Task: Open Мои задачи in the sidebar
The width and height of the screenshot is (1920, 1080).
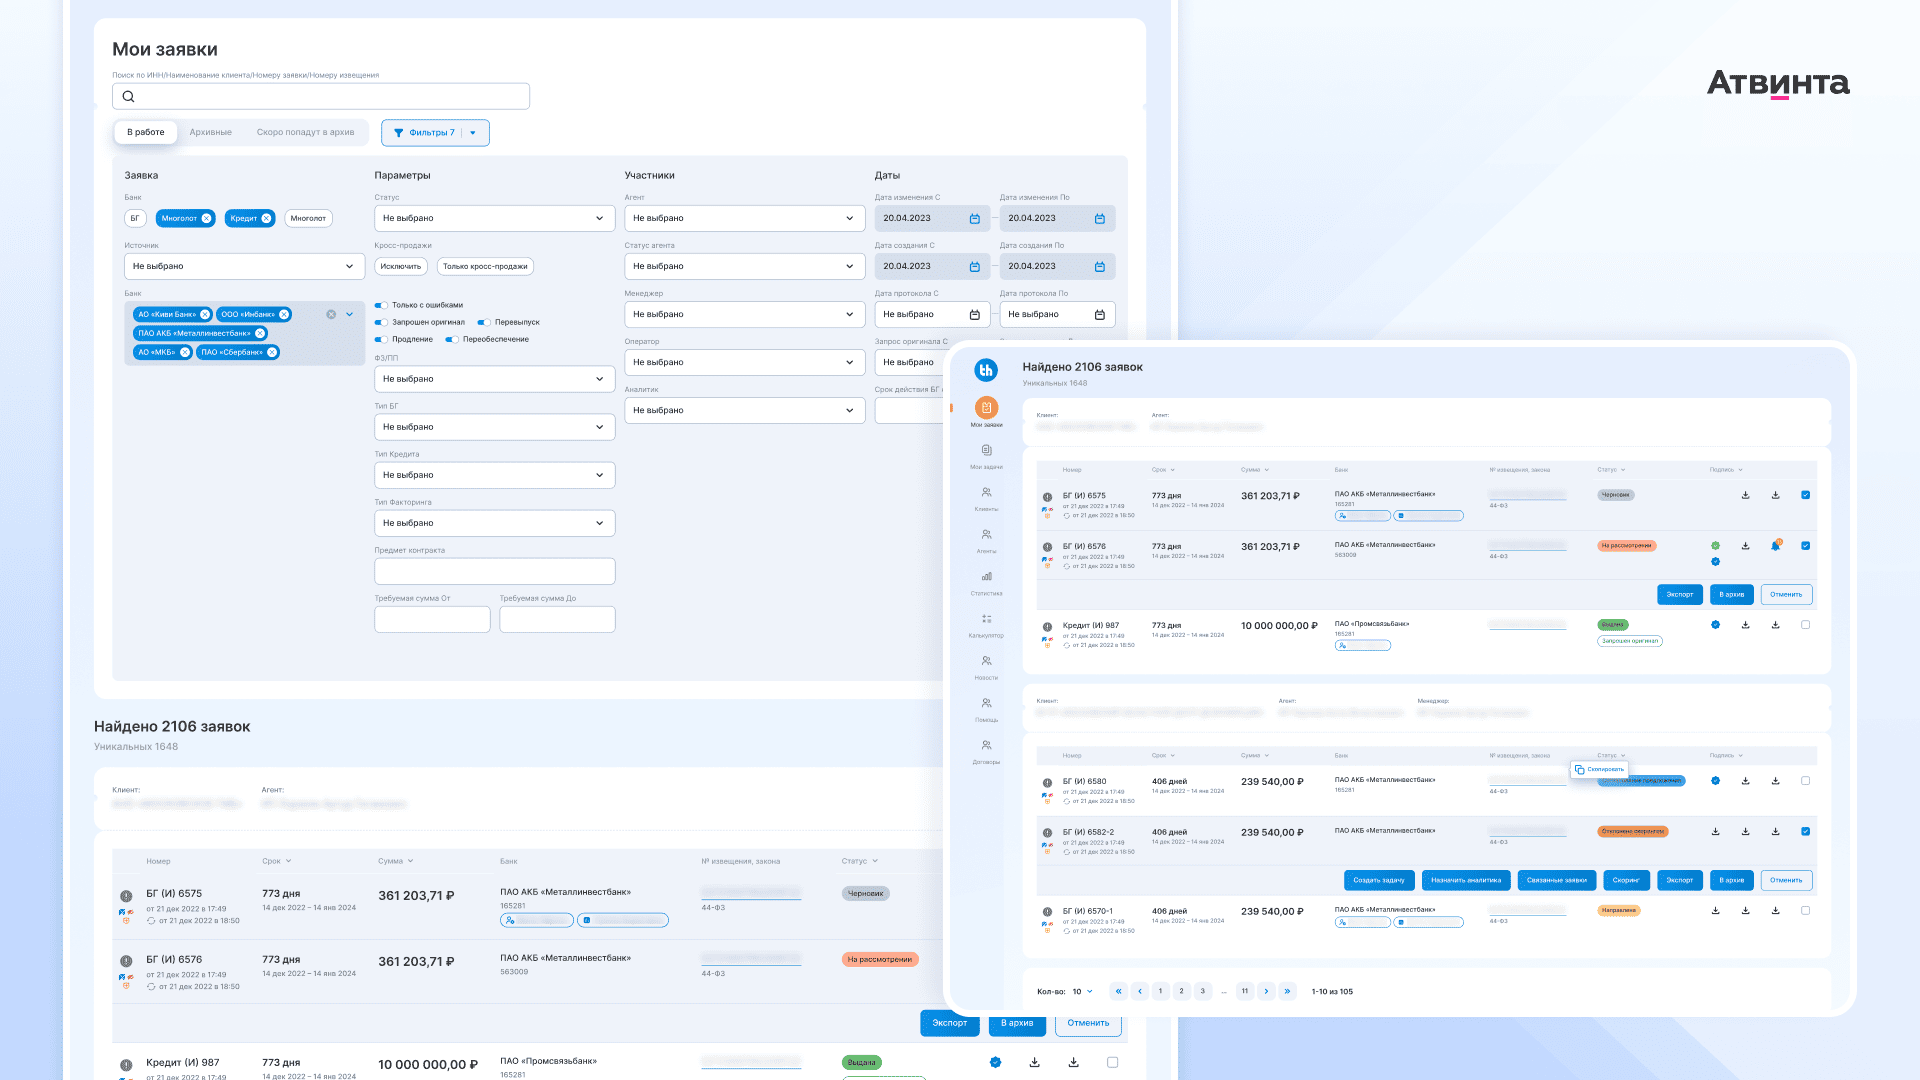Action: [x=986, y=451]
